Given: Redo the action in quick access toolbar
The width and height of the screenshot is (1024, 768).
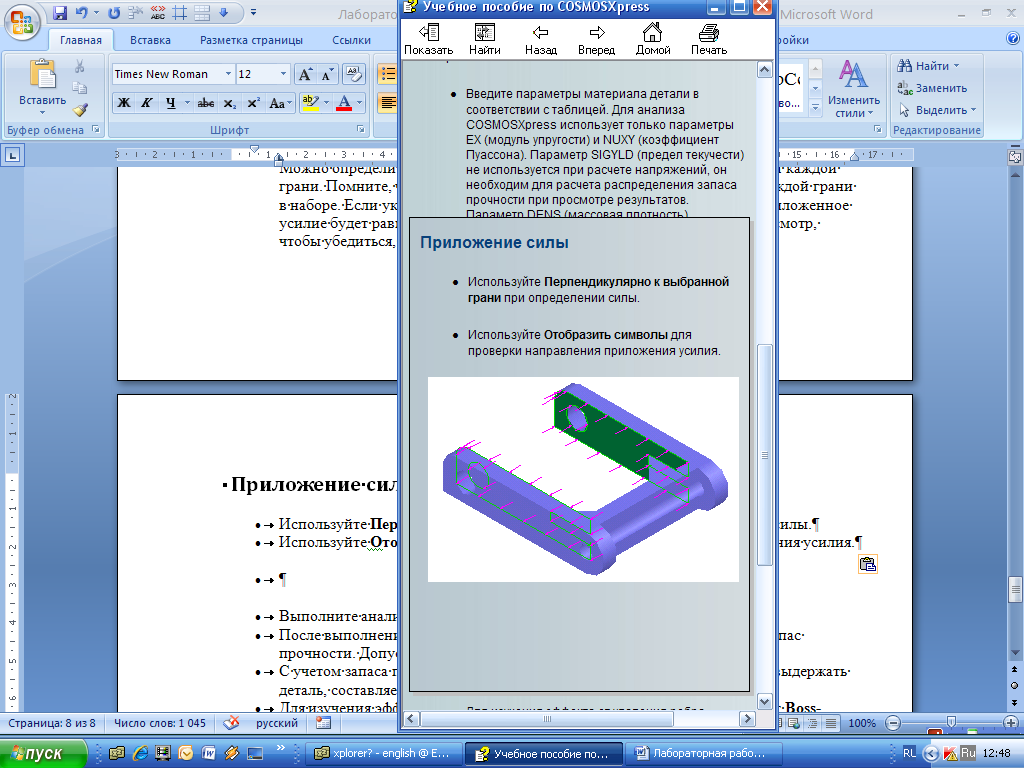Looking at the screenshot, I should tap(114, 12).
